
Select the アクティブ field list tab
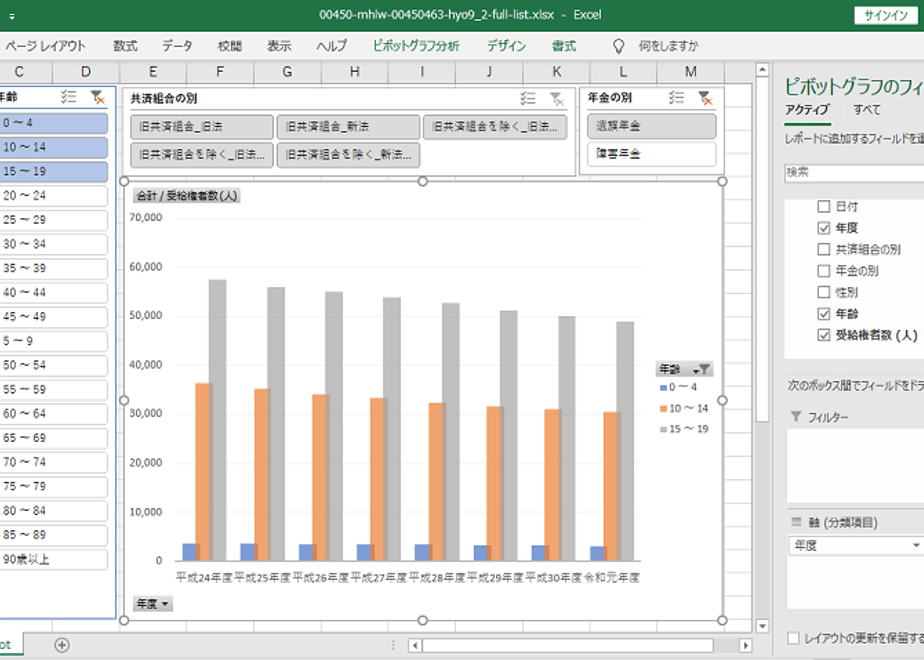point(807,110)
